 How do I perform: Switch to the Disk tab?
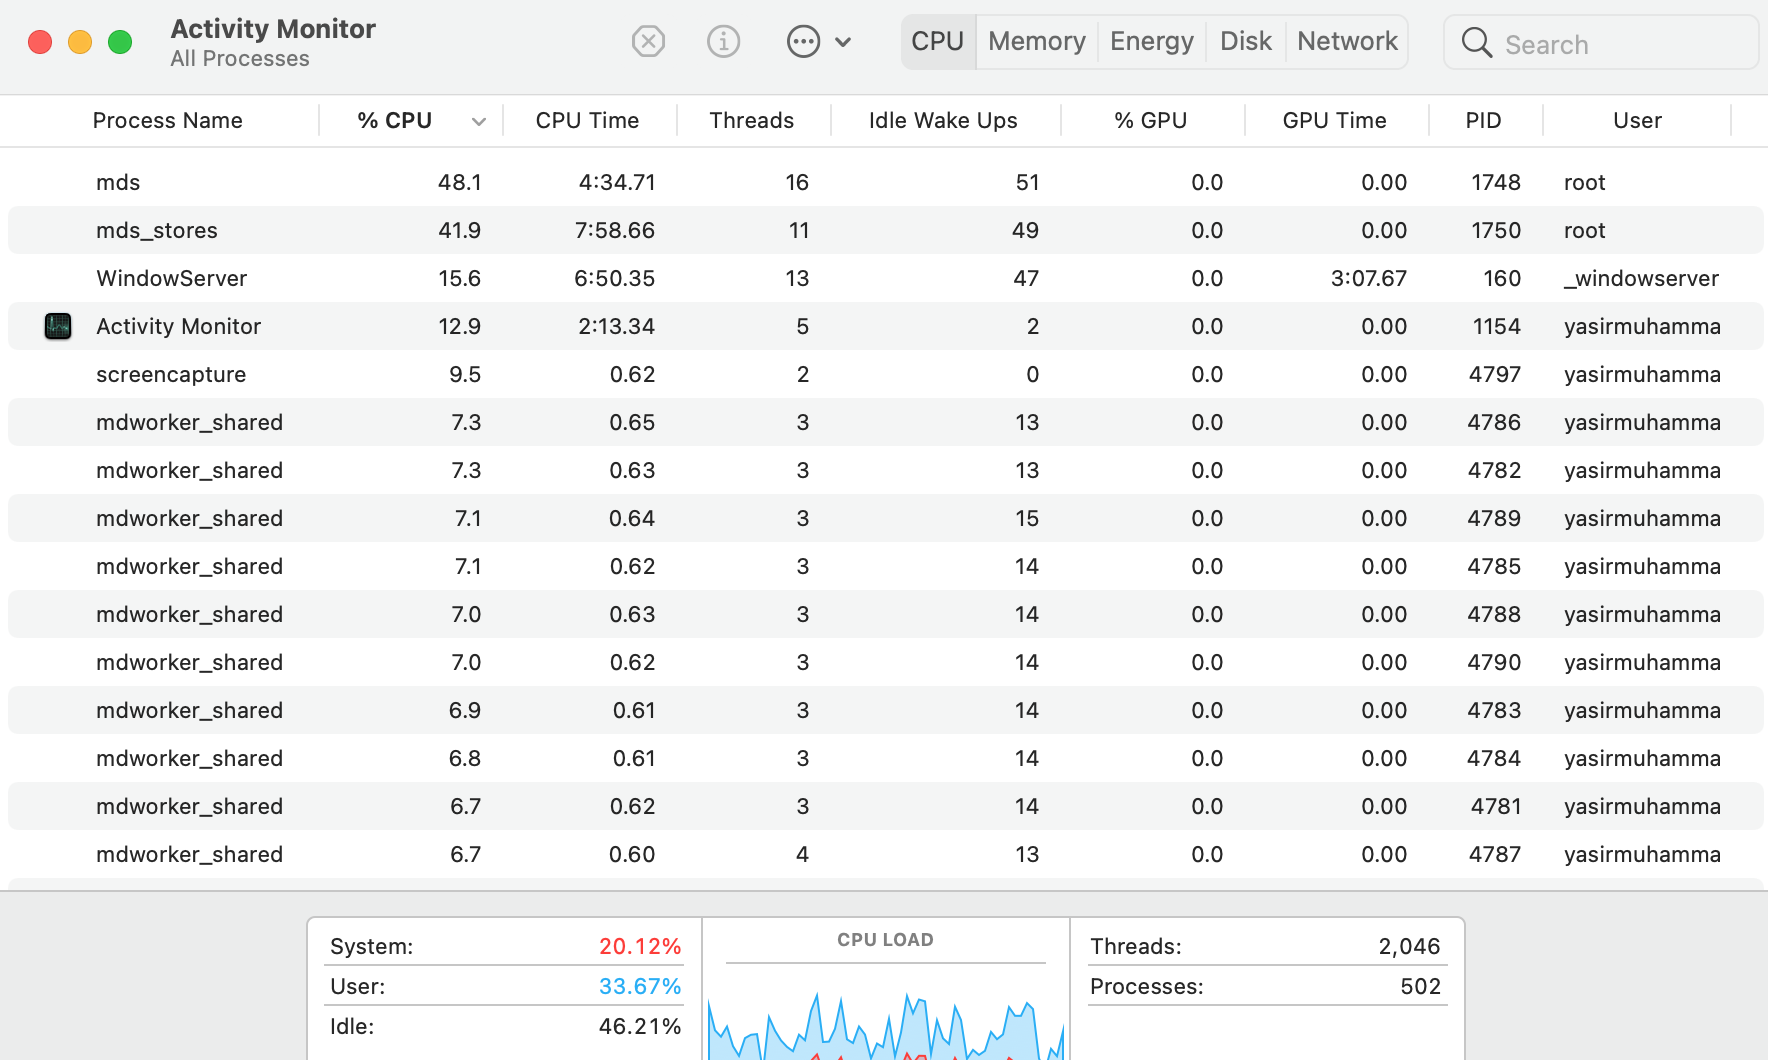pyautogui.click(x=1246, y=42)
